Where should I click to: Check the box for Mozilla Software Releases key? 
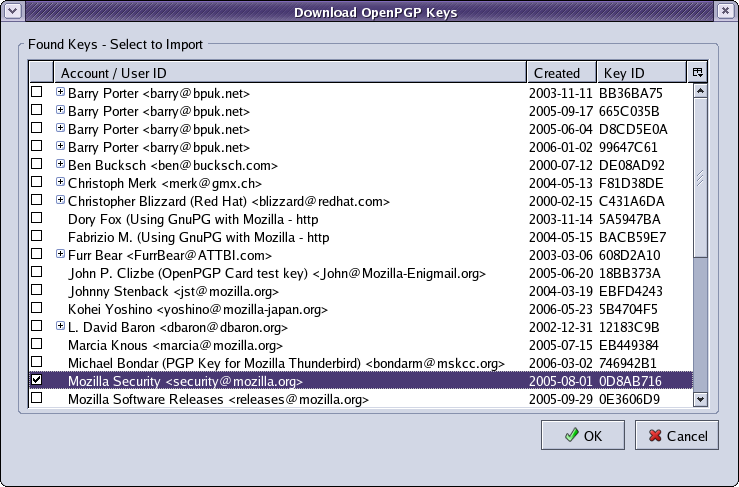coord(36,397)
